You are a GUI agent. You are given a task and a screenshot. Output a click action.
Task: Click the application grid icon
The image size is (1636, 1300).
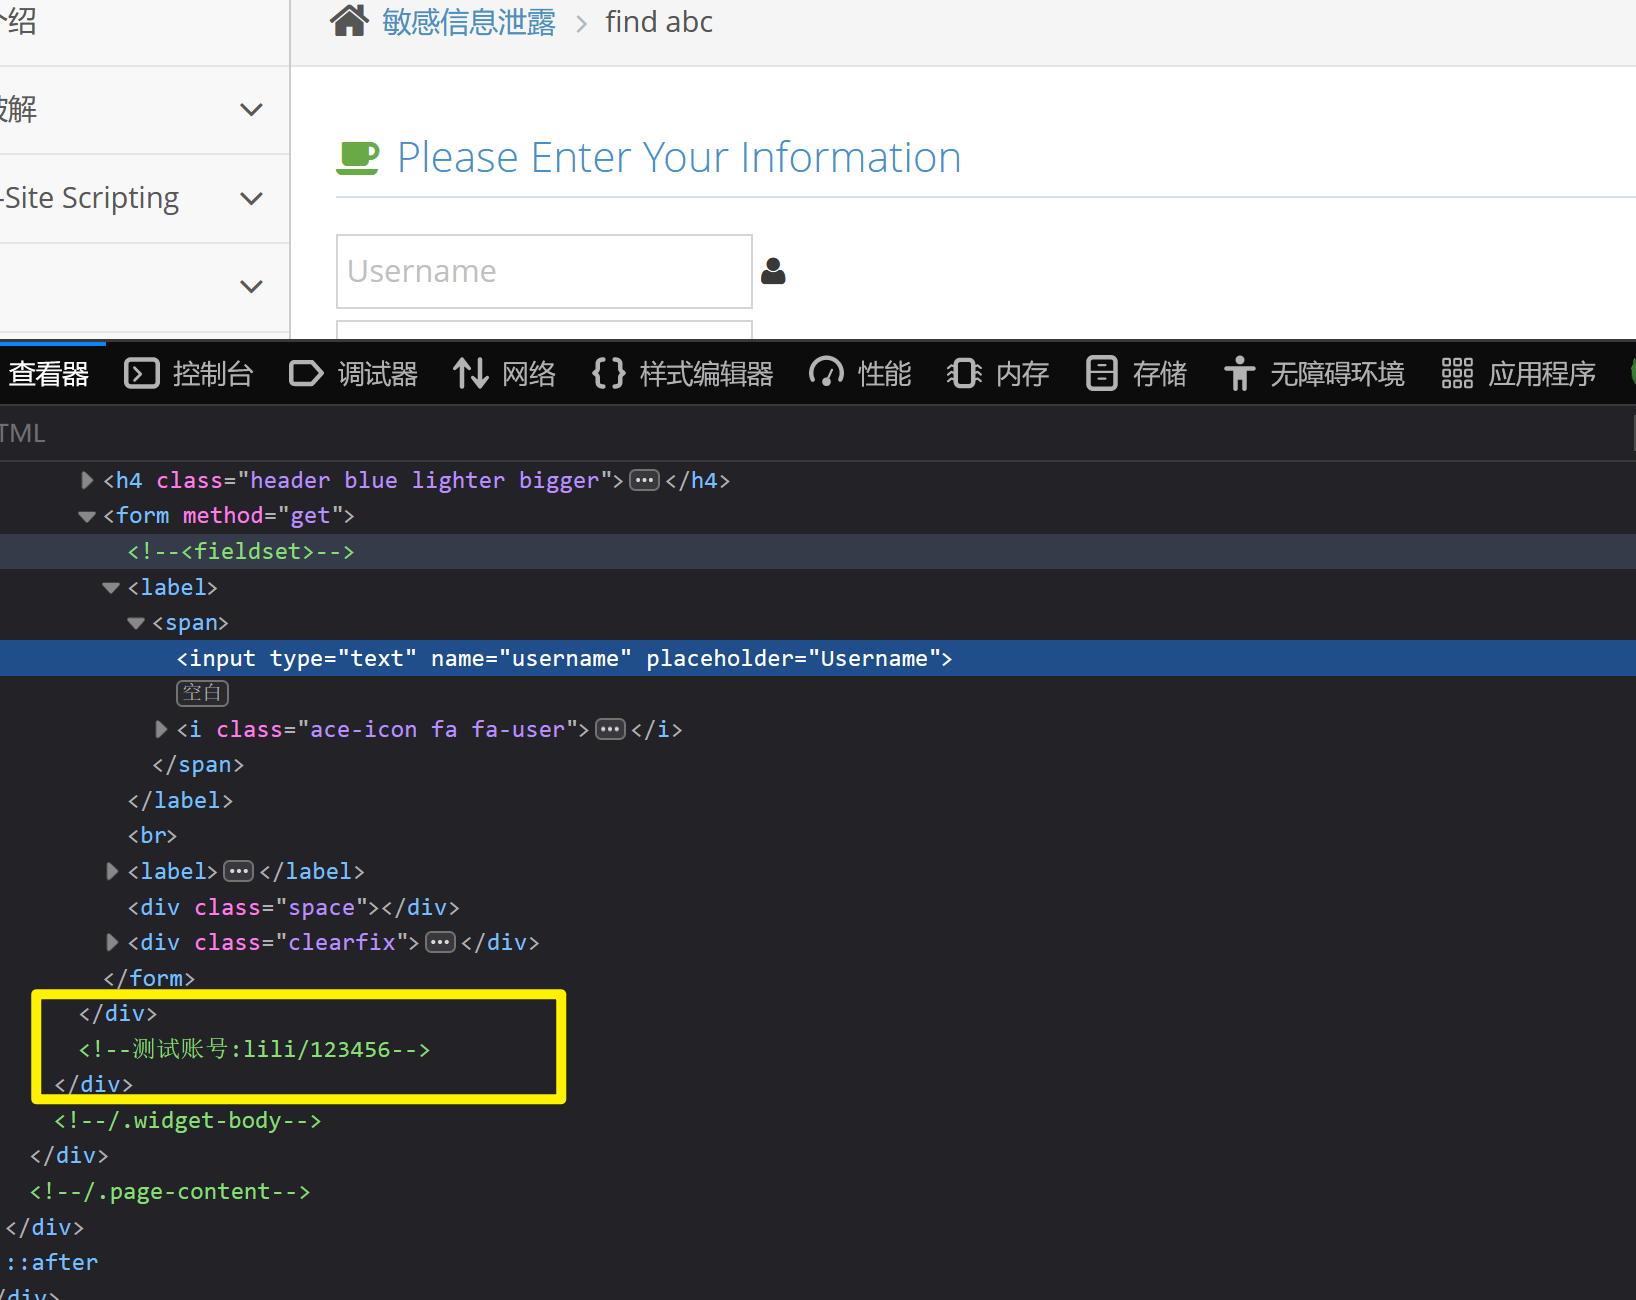point(1457,374)
